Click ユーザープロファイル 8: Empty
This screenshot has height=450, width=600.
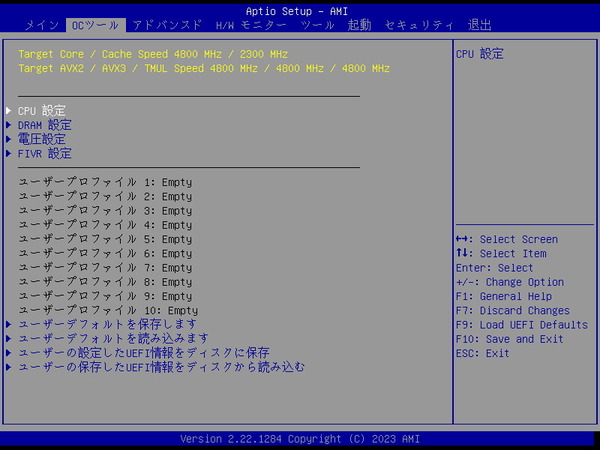click(x=105, y=282)
